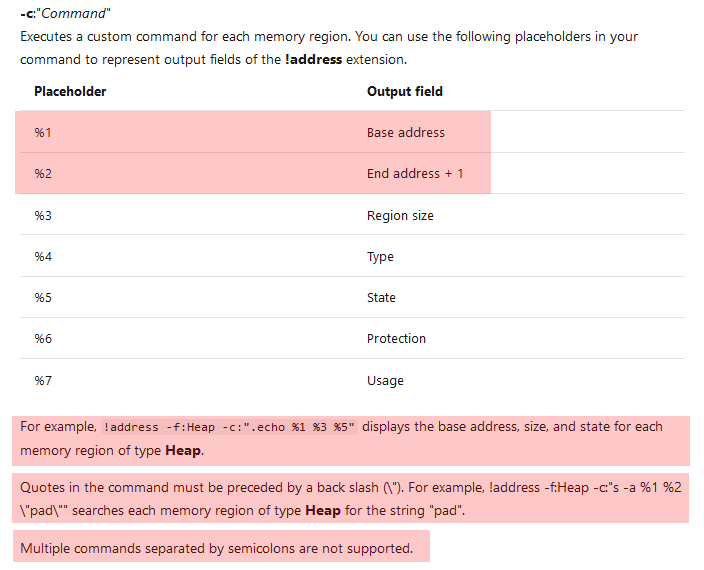Image resolution: width=704 pixels, height=570 pixels.
Task: Click the %3 placeholder cell
Action: (x=43, y=215)
